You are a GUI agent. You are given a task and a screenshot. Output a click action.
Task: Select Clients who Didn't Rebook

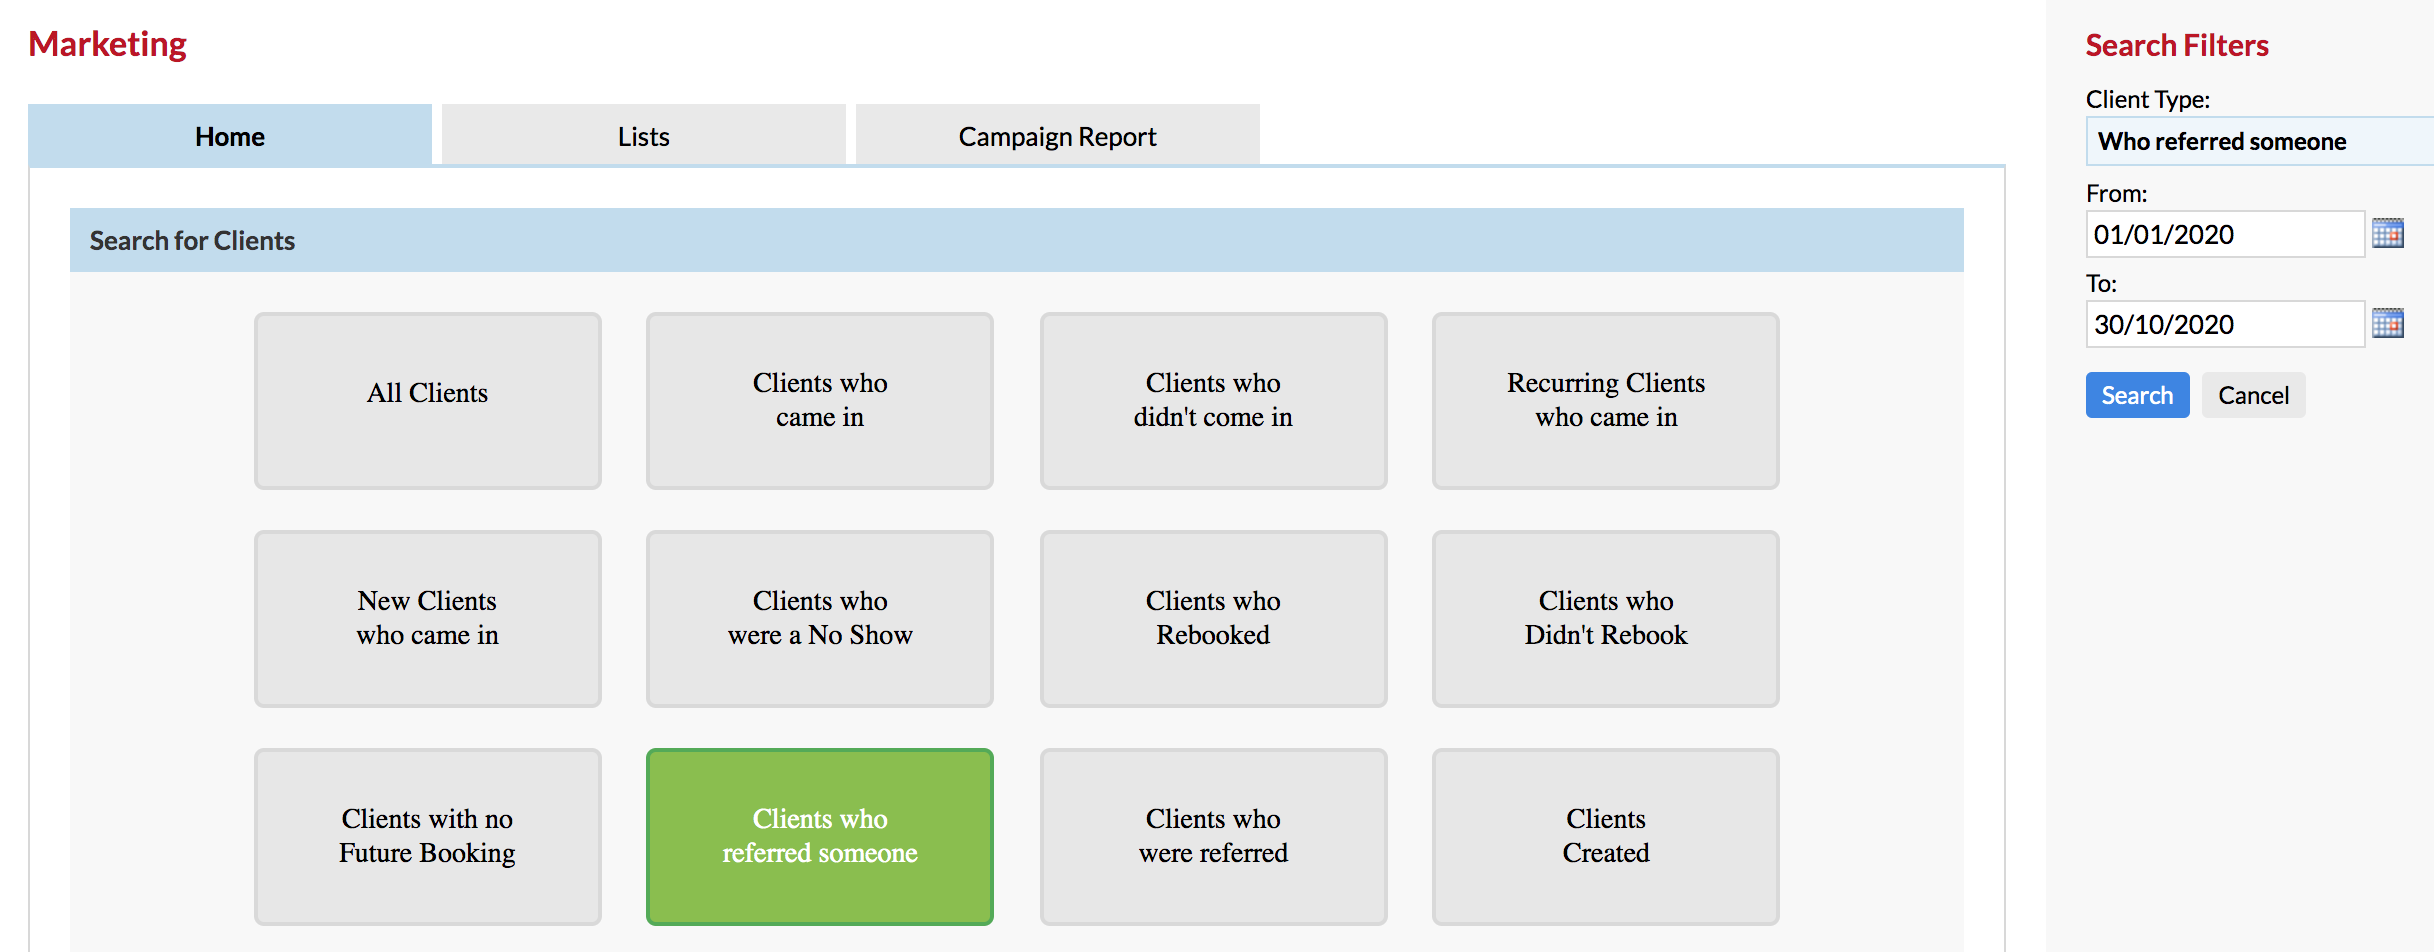pos(1606,619)
